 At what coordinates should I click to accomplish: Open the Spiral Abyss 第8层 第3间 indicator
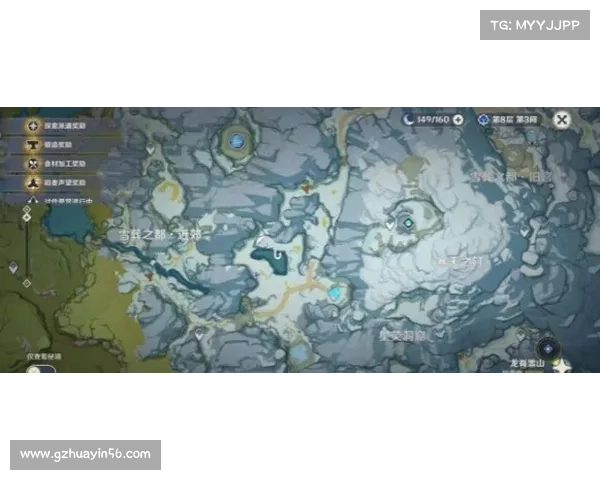point(508,120)
